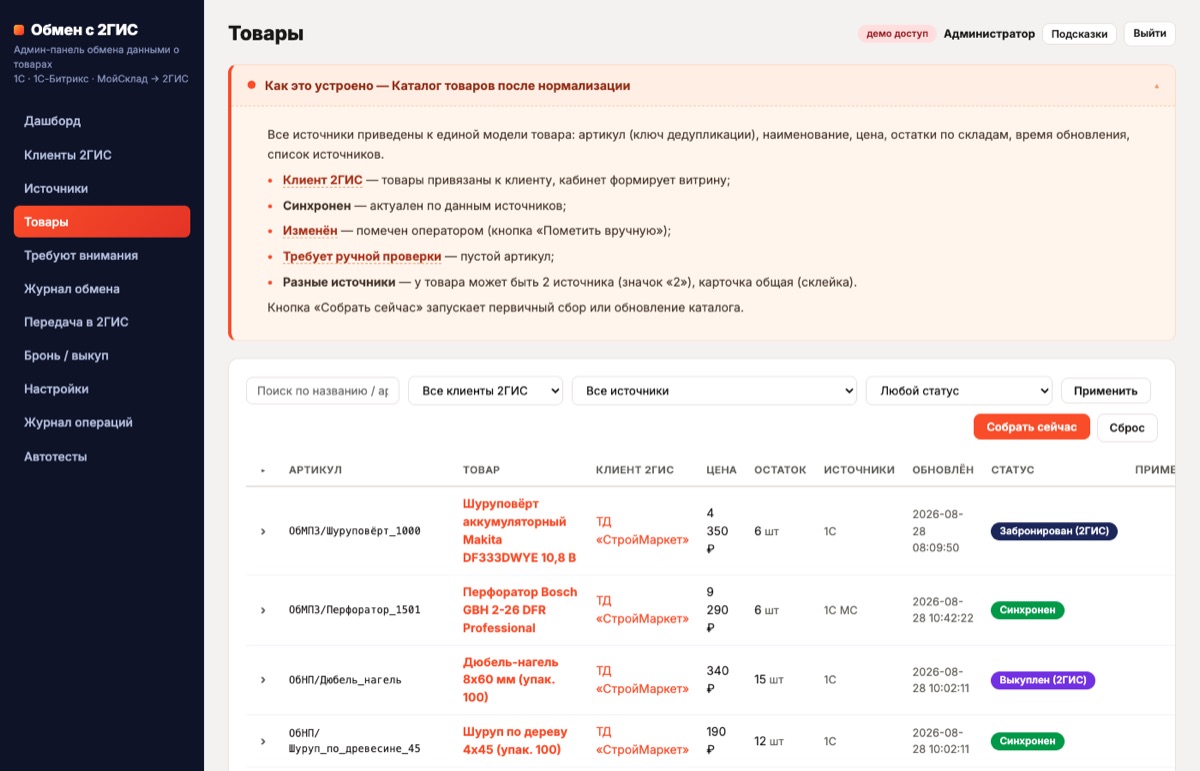Screen dimensions: 1200x771
Task: Go to Передача в 2ГИС
Action: click(102, 322)
